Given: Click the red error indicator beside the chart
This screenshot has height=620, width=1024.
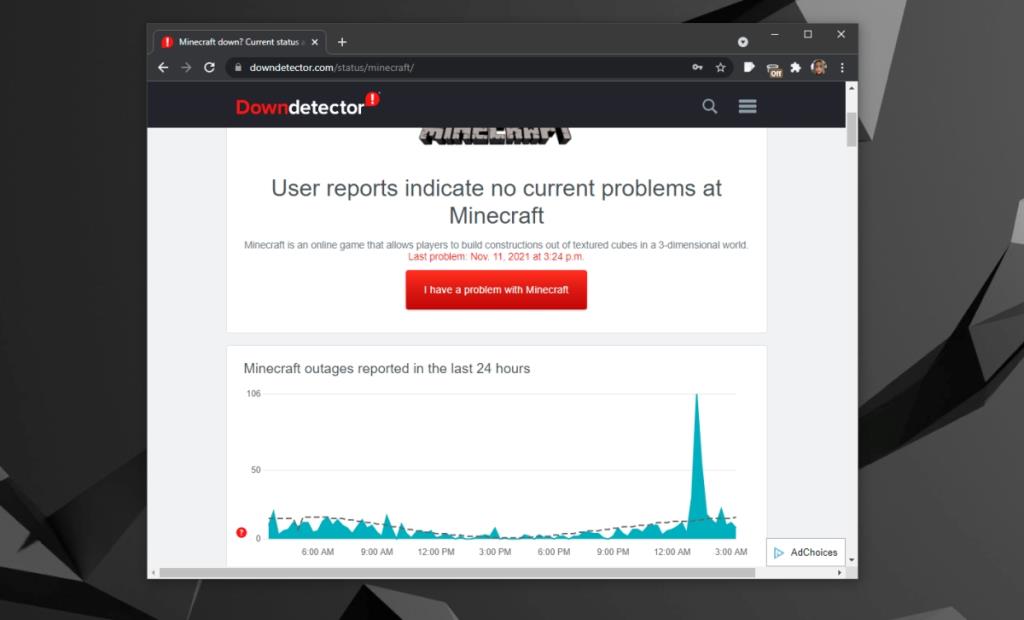Looking at the screenshot, I should click(x=241, y=532).
